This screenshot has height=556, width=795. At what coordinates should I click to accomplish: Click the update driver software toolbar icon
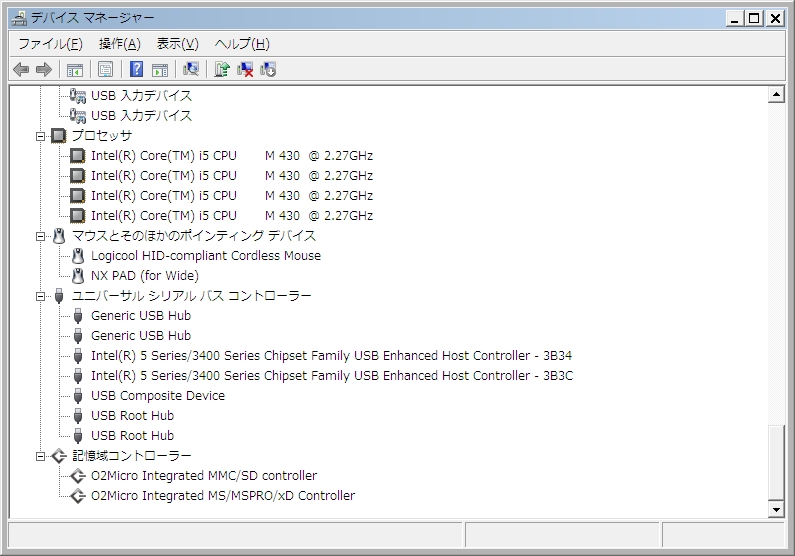point(222,69)
